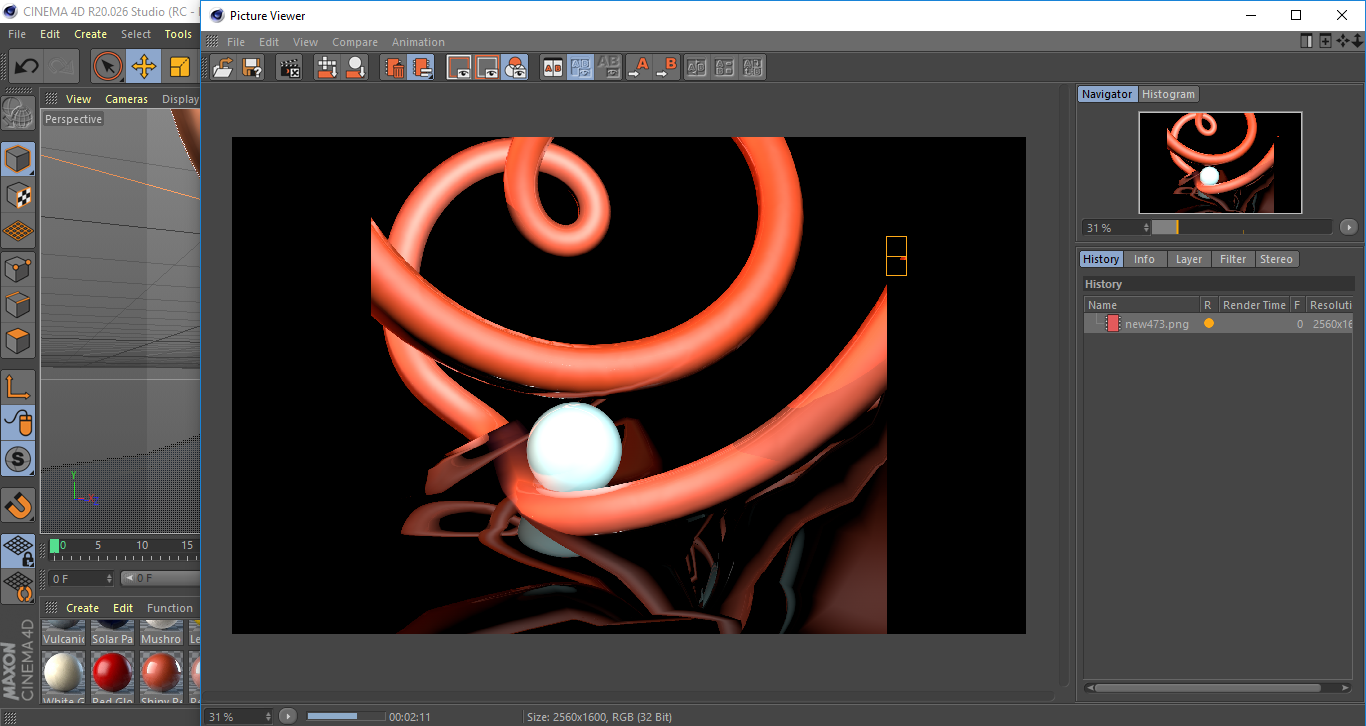1366x726 pixels.
Task: Open image file in Picture Viewer
Action: pyautogui.click(x=224, y=68)
